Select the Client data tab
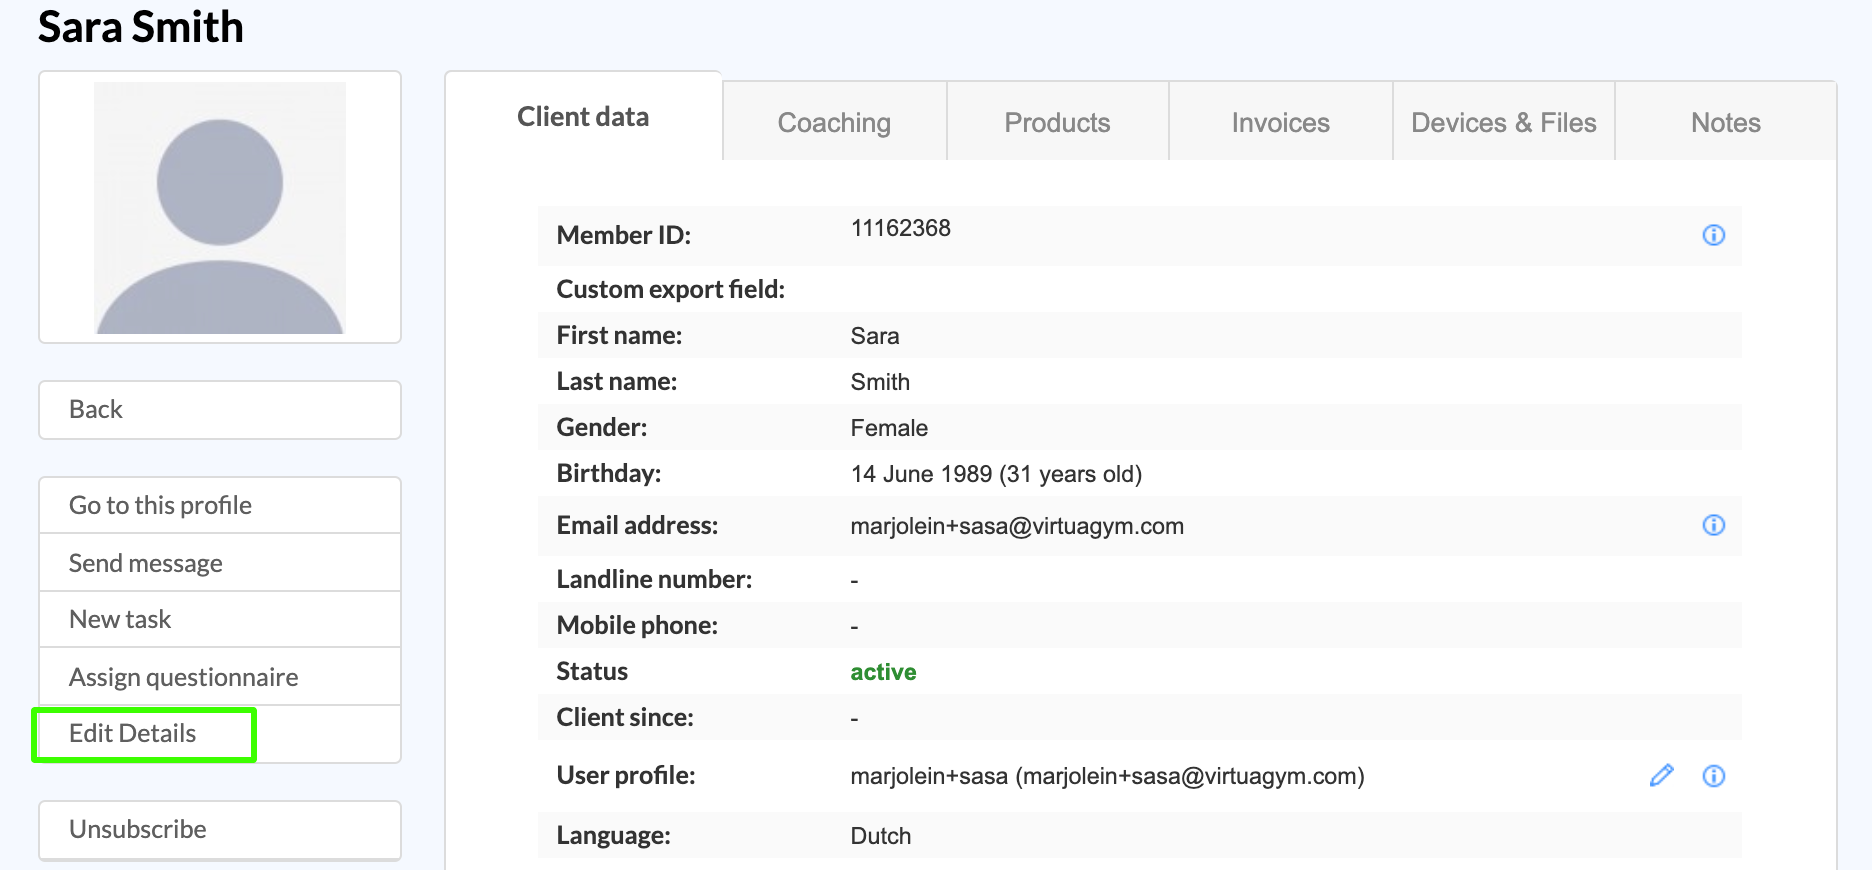1872x870 pixels. pyautogui.click(x=583, y=117)
